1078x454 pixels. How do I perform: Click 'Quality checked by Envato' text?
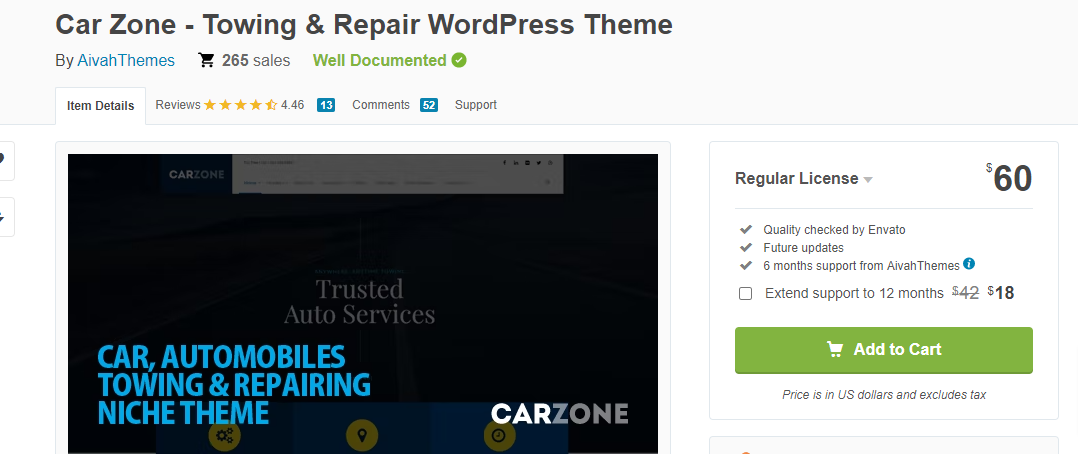pyautogui.click(x=834, y=230)
